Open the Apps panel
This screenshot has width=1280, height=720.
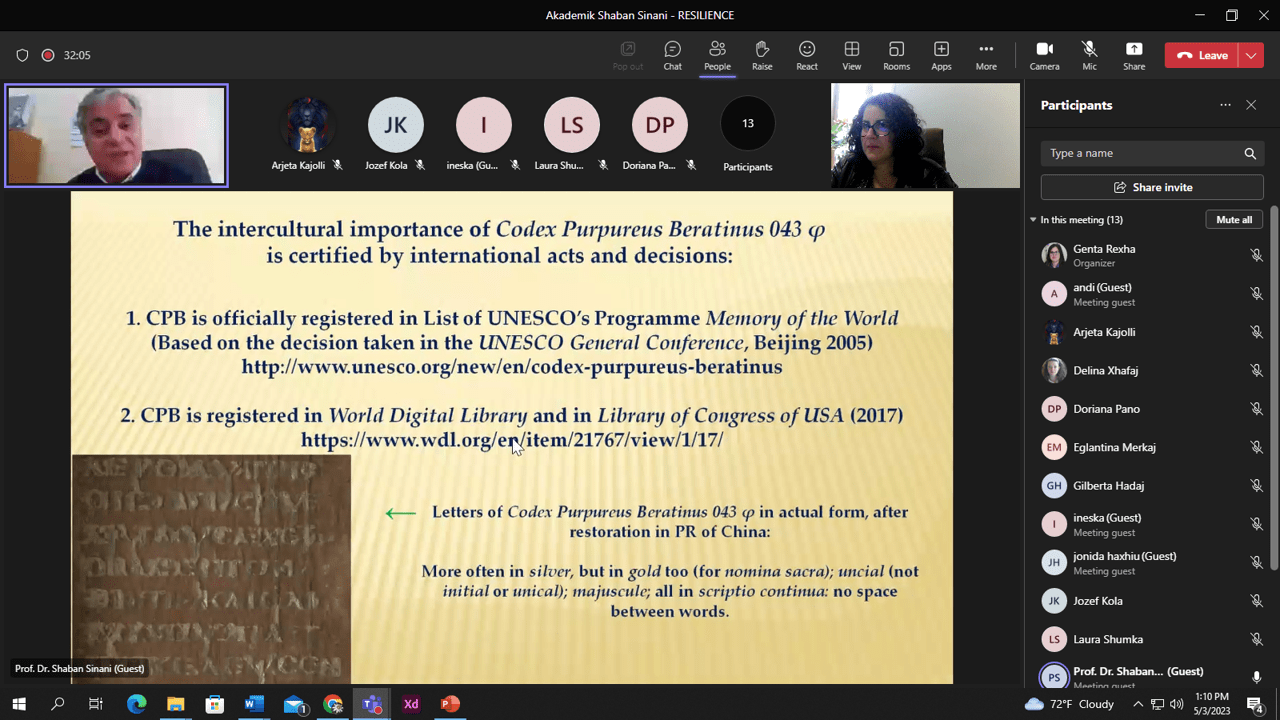click(941, 55)
